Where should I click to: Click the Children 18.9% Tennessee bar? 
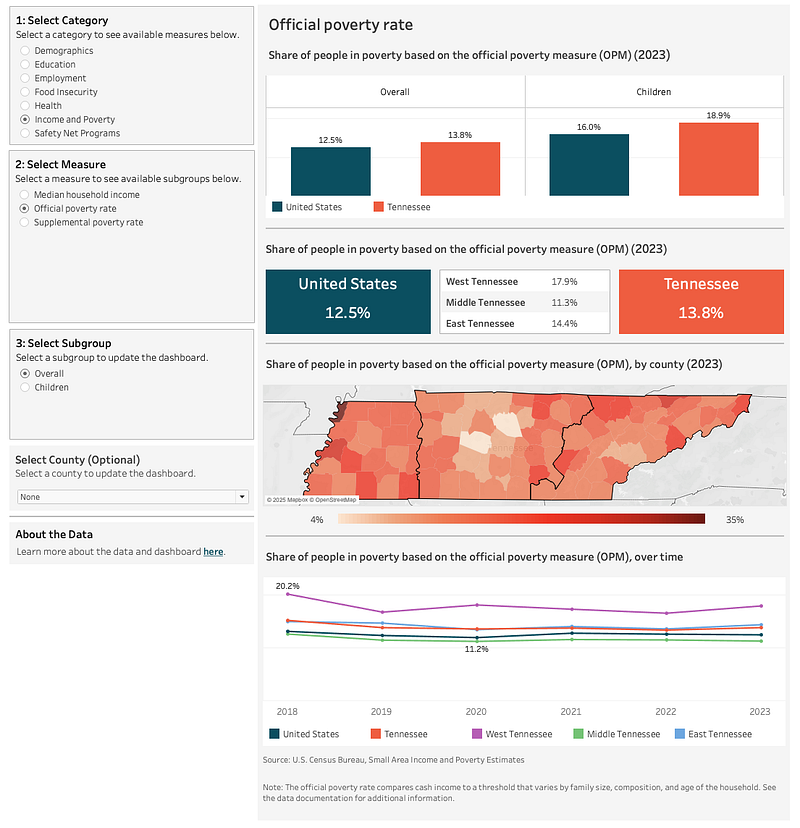coord(718,159)
